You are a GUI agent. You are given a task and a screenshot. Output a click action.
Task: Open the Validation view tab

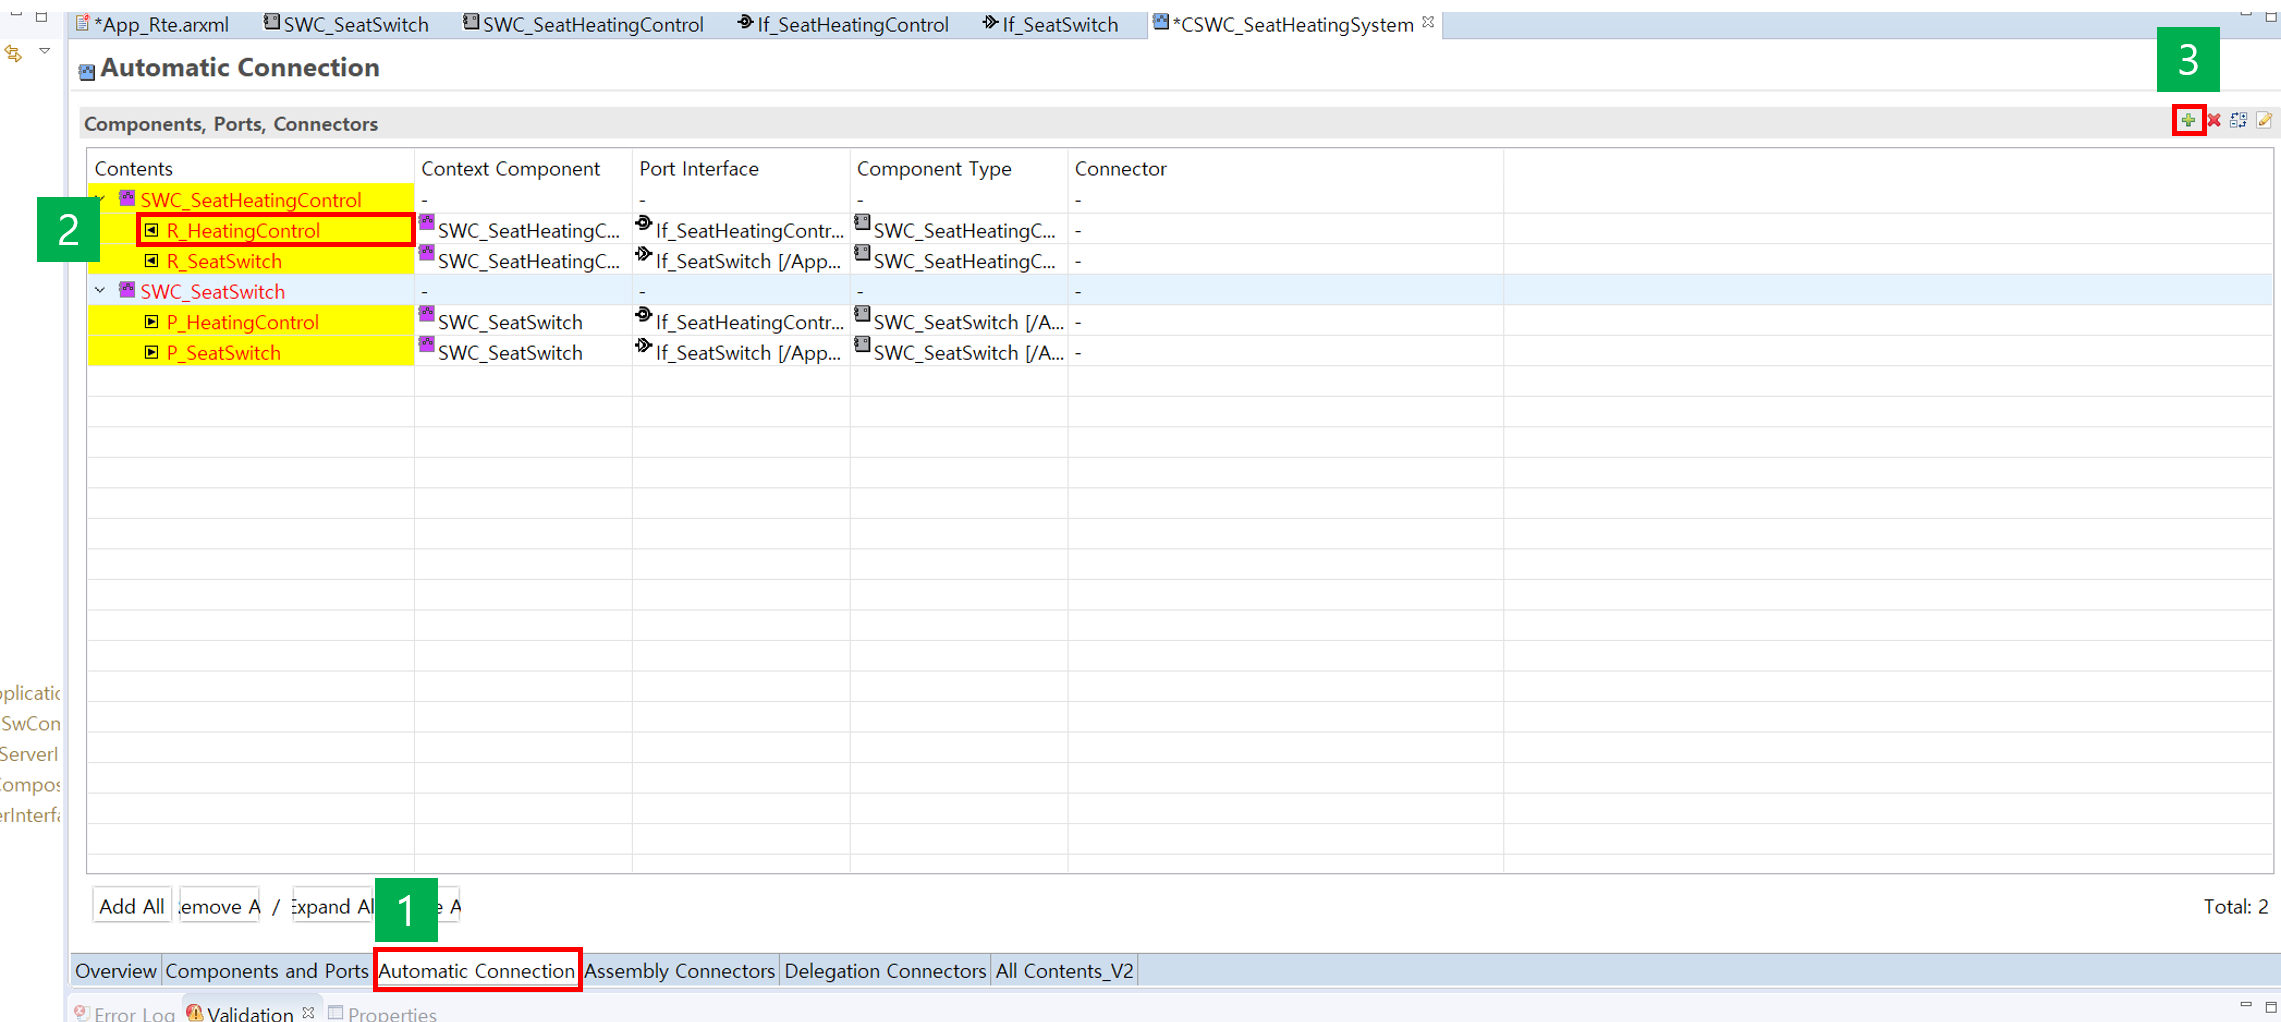point(248,1013)
